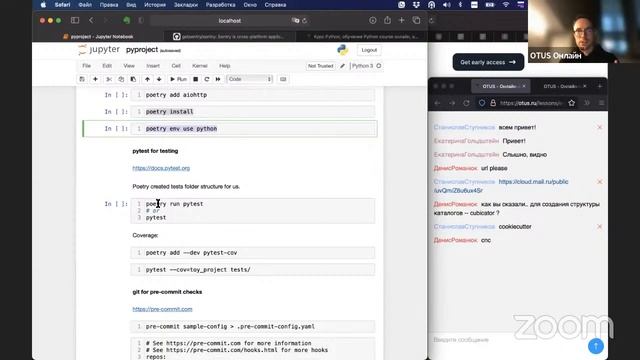Rename notebook by clicking pyproject title
Image resolution: width=640 pixels, height=360 pixels.
click(x=142, y=50)
